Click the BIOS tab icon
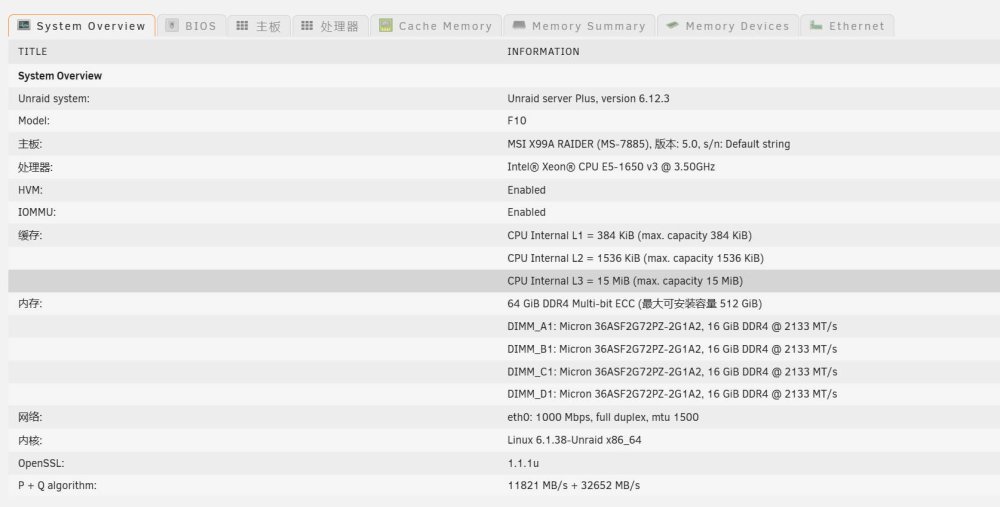The image size is (1000, 507). coord(172,26)
